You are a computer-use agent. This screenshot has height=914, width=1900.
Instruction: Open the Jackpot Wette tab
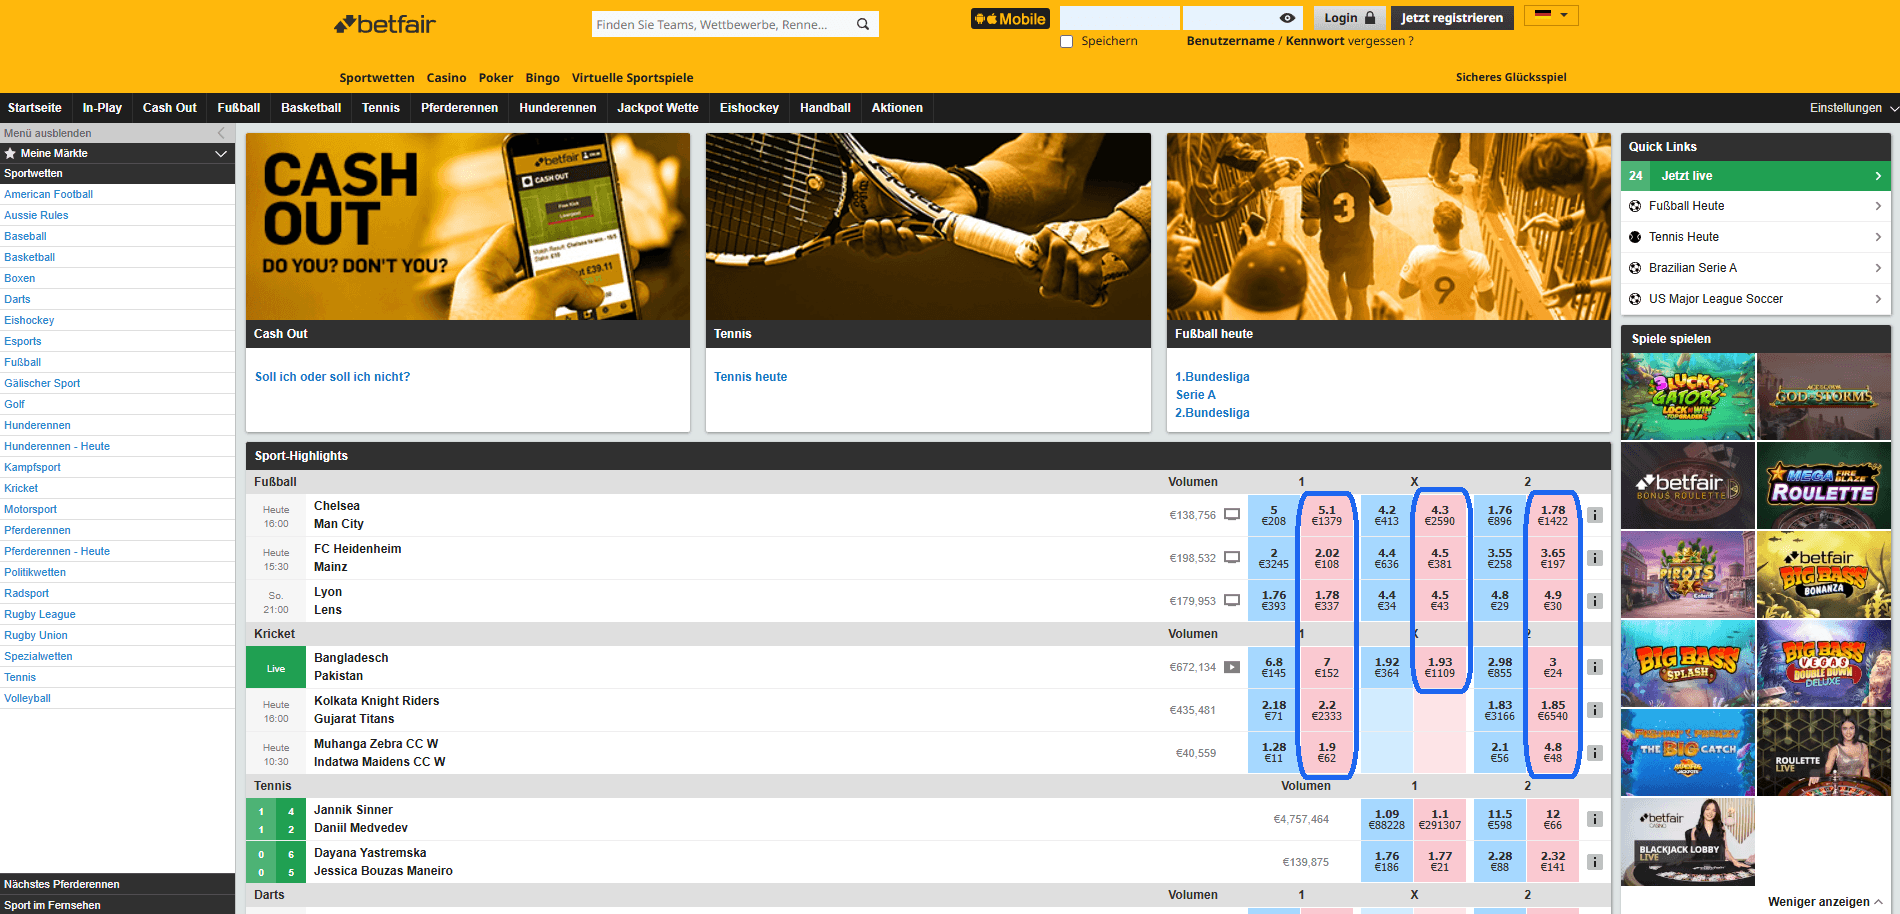point(658,108)
